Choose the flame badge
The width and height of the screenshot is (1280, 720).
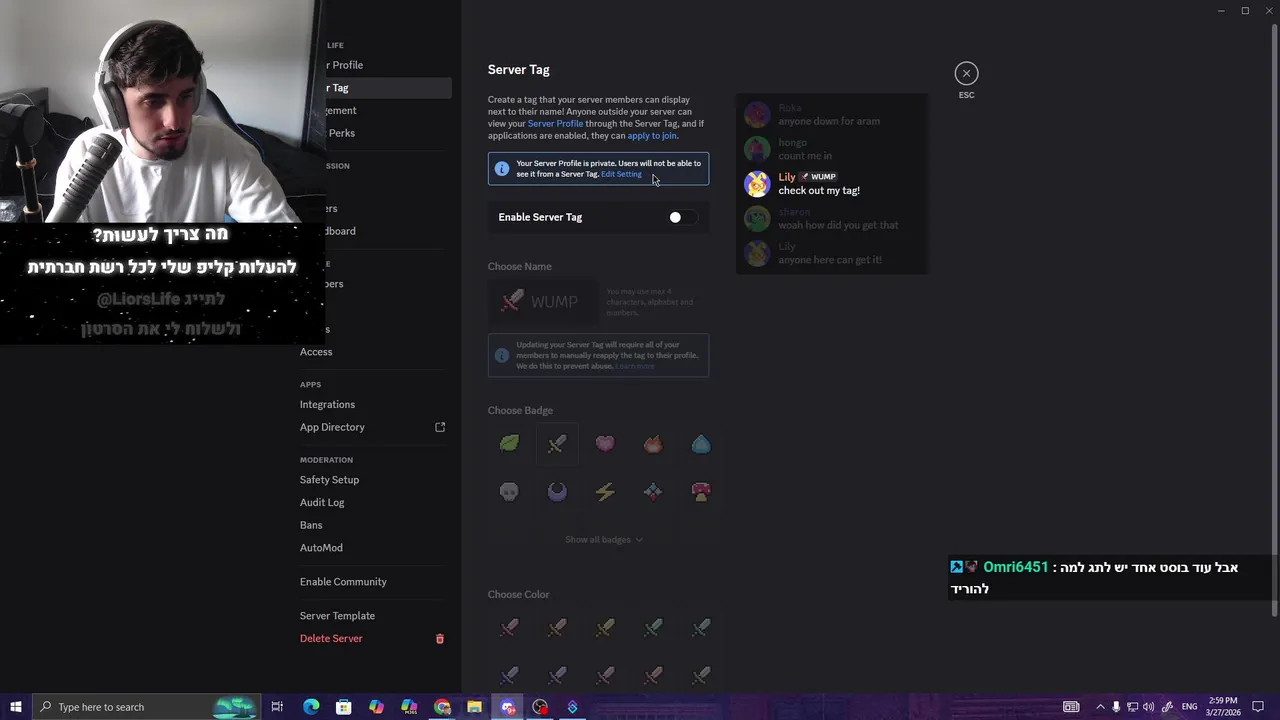pyautogui.click(x=653, y=443)
